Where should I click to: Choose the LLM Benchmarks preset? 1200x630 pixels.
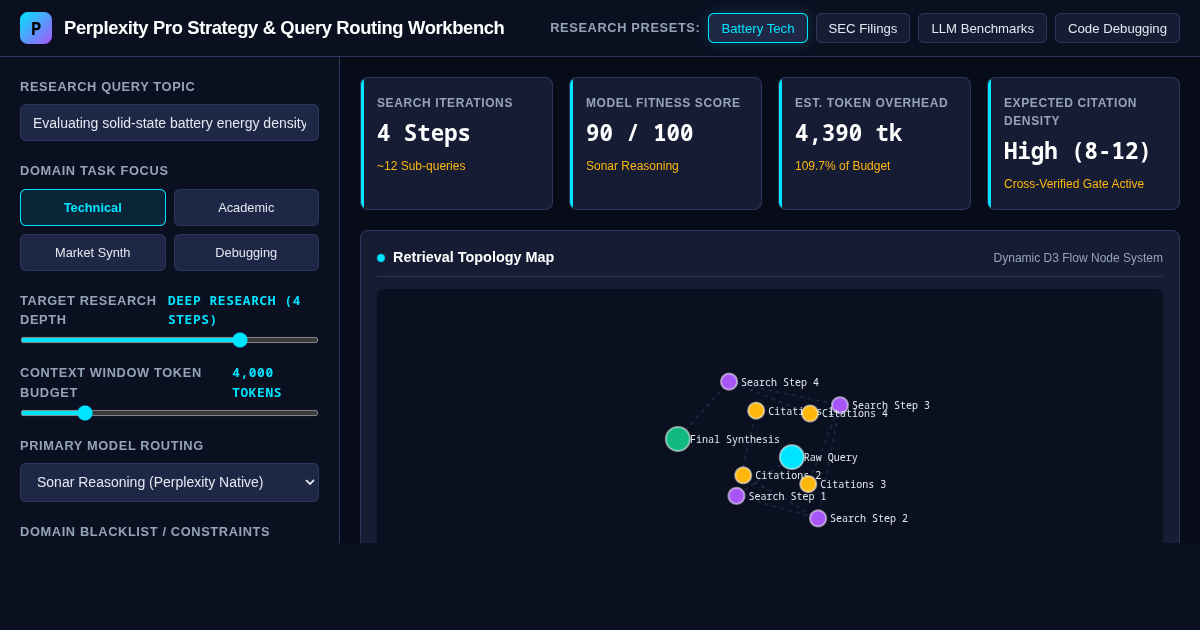click(x=983, y=28)
